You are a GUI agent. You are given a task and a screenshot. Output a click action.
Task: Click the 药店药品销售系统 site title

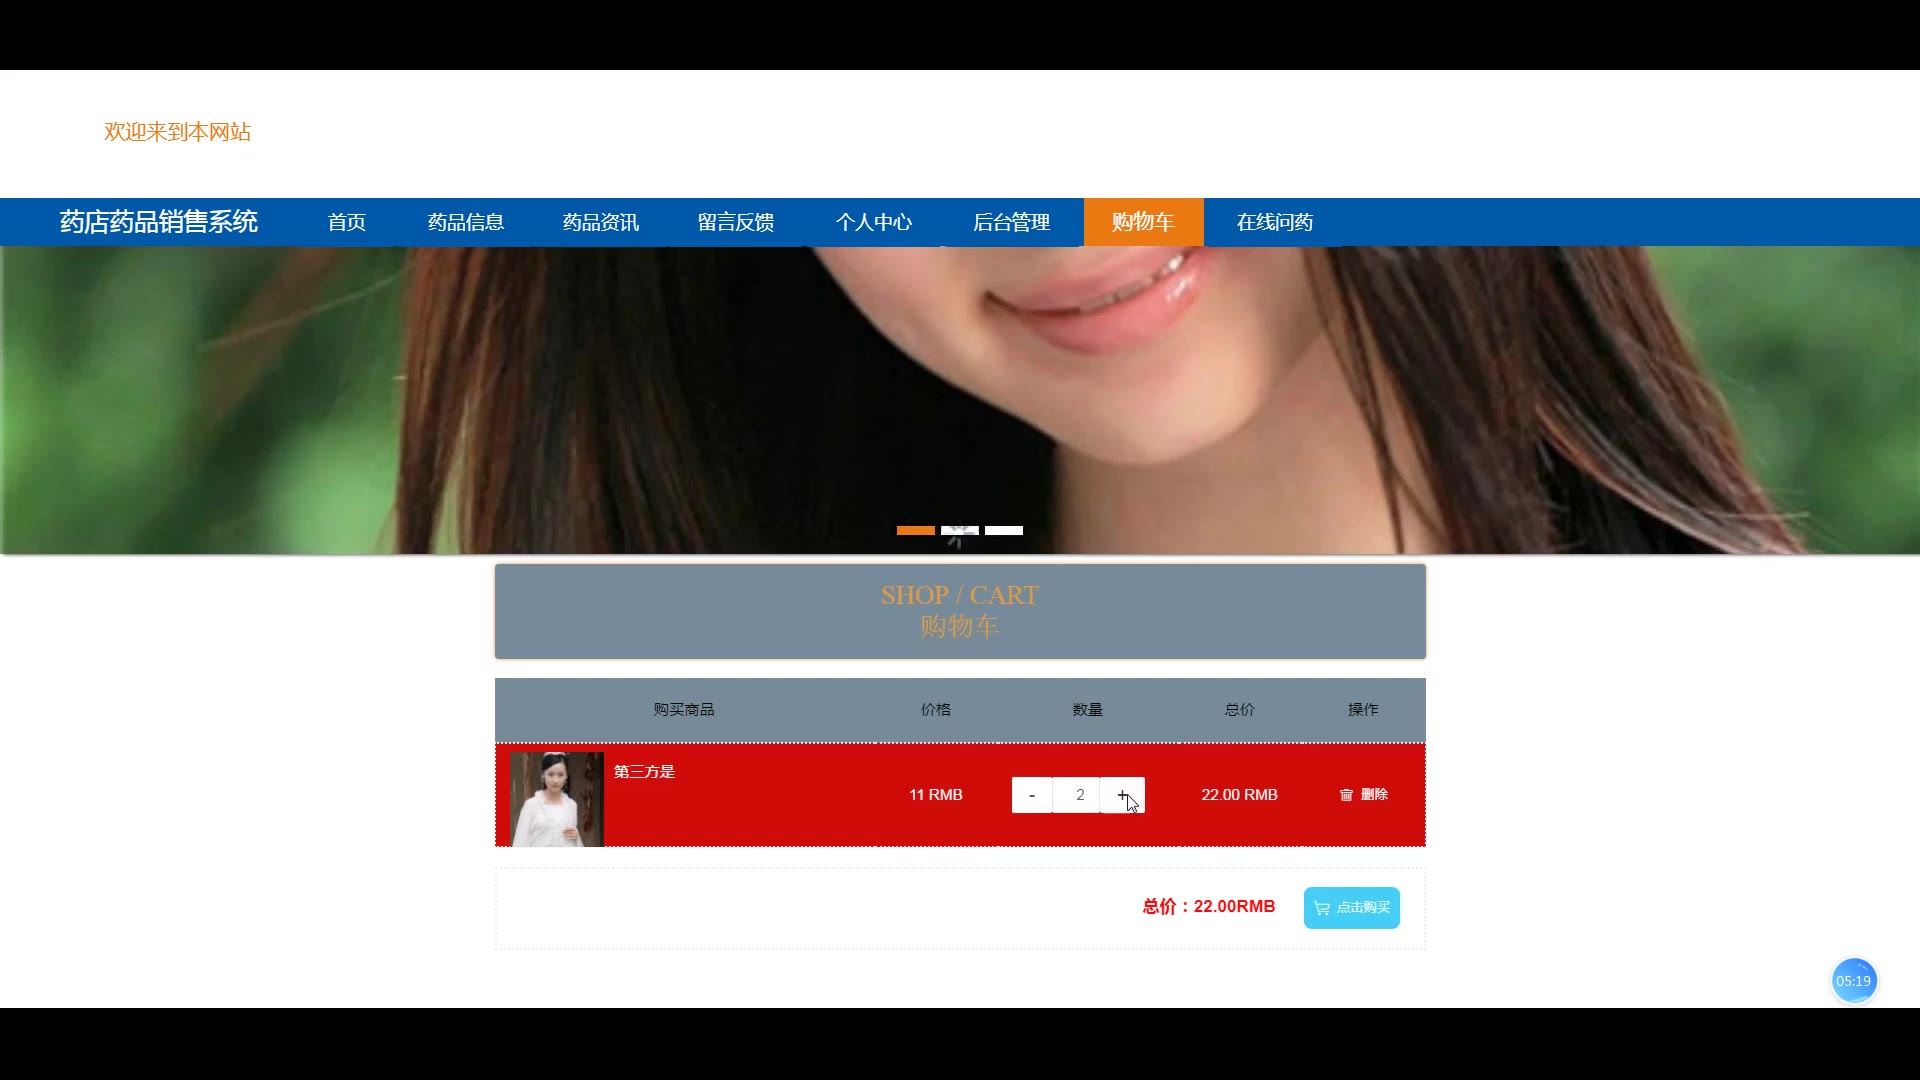[159, 222]
